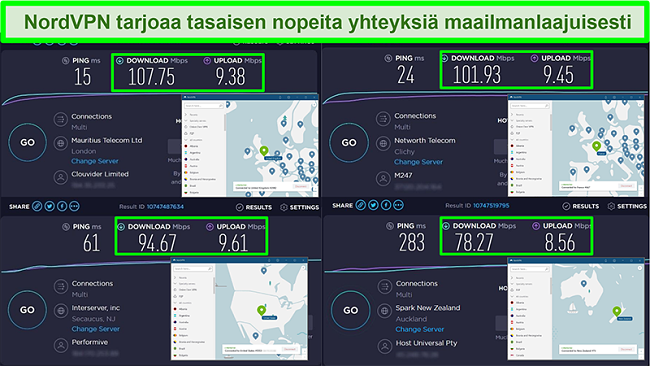Click Connections icon above Networth Telecom

click(383, 119)
